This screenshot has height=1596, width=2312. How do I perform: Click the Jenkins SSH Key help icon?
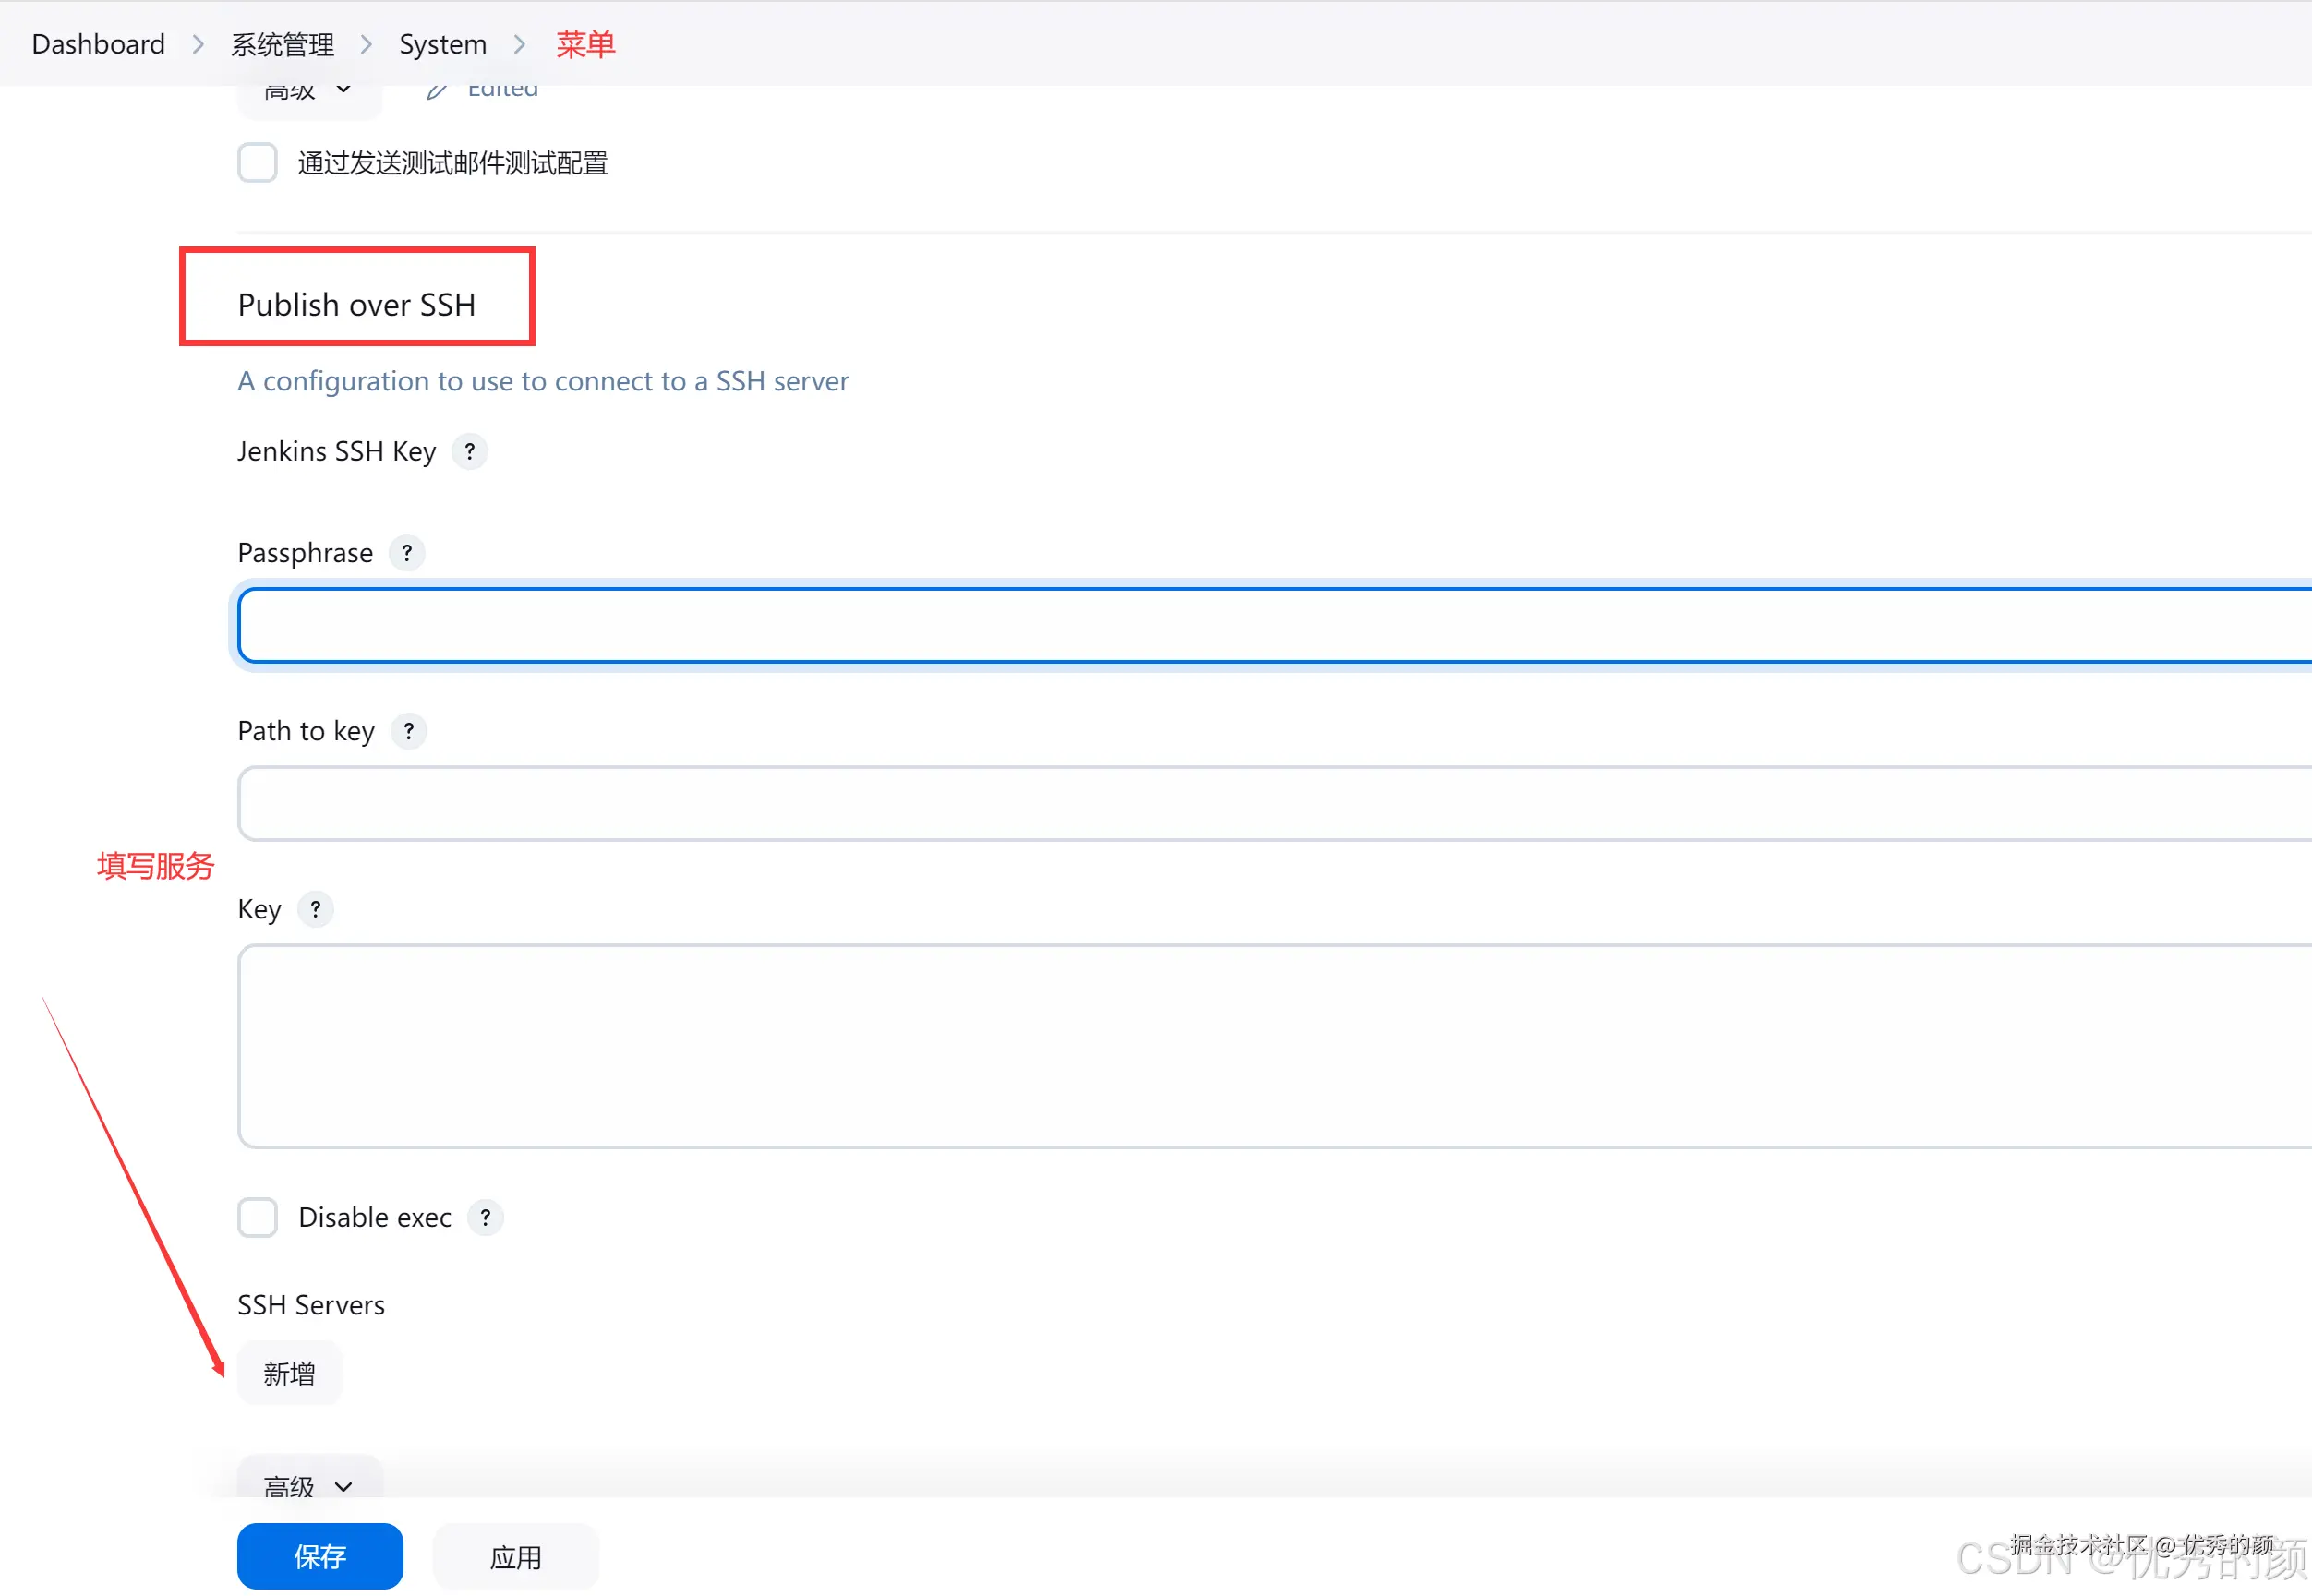pos(469,451)
